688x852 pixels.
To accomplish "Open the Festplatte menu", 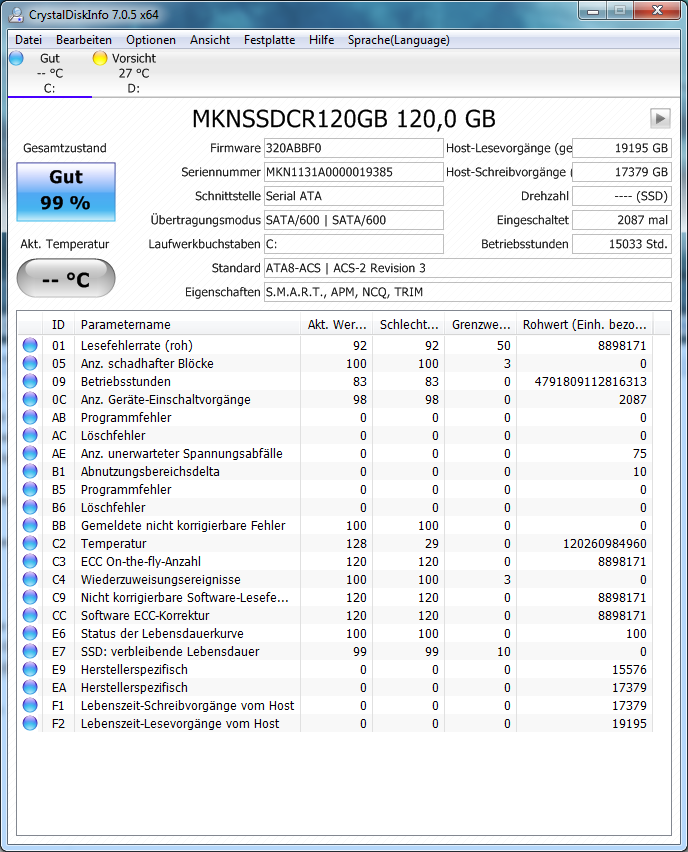I will coord(269,40).
